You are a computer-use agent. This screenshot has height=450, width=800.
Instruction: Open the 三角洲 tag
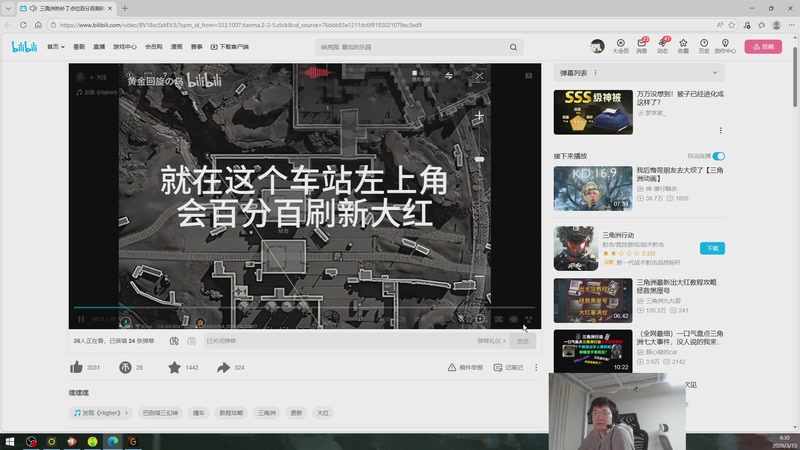[266, 413]
